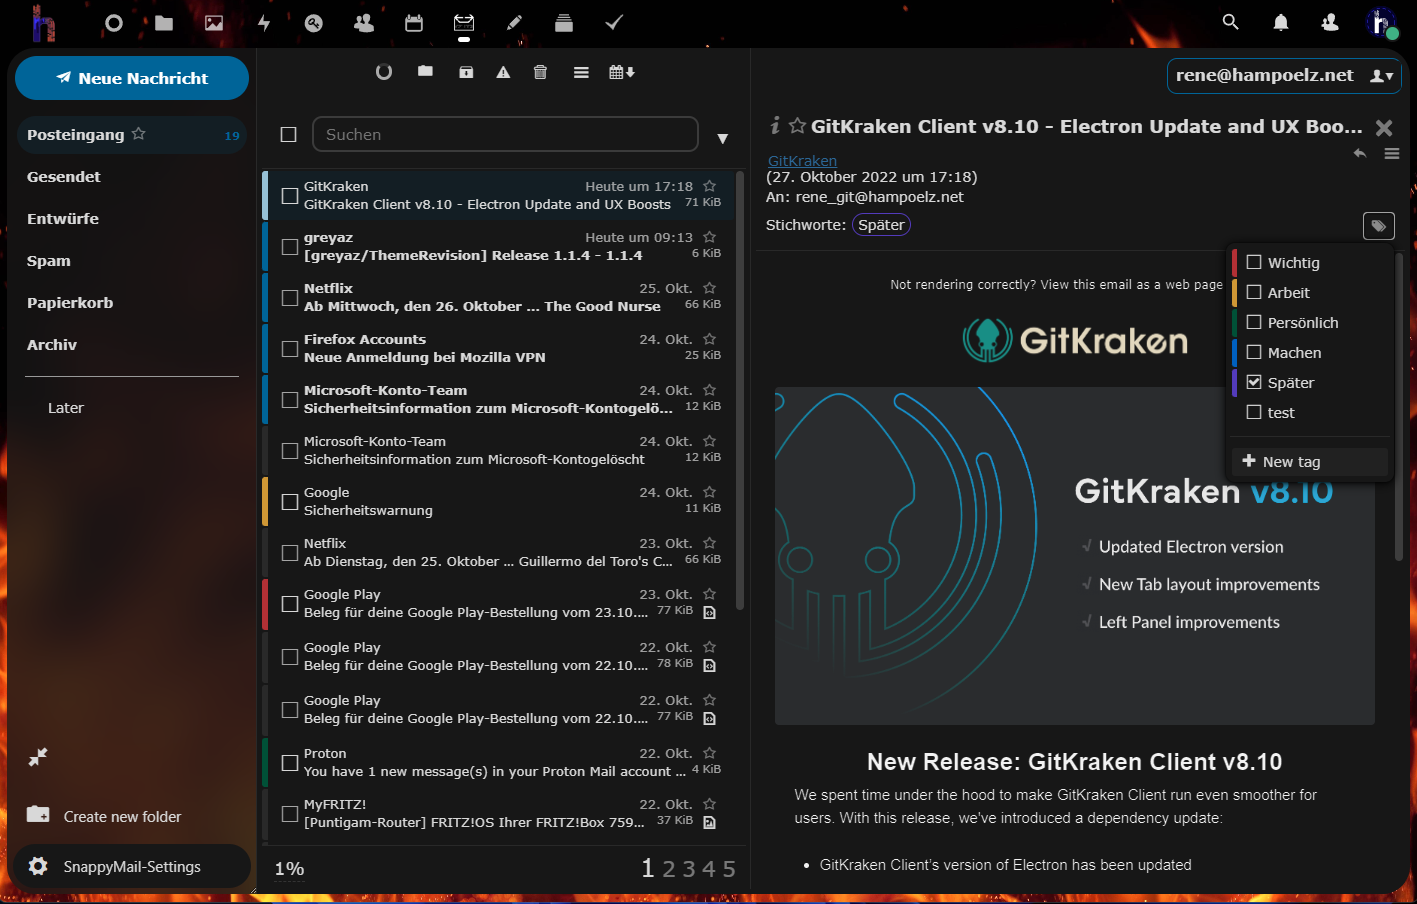Mark selected messages as spam
This screenshot has height=904, width=1417.
pyautogui.click(x=503, y=72)
